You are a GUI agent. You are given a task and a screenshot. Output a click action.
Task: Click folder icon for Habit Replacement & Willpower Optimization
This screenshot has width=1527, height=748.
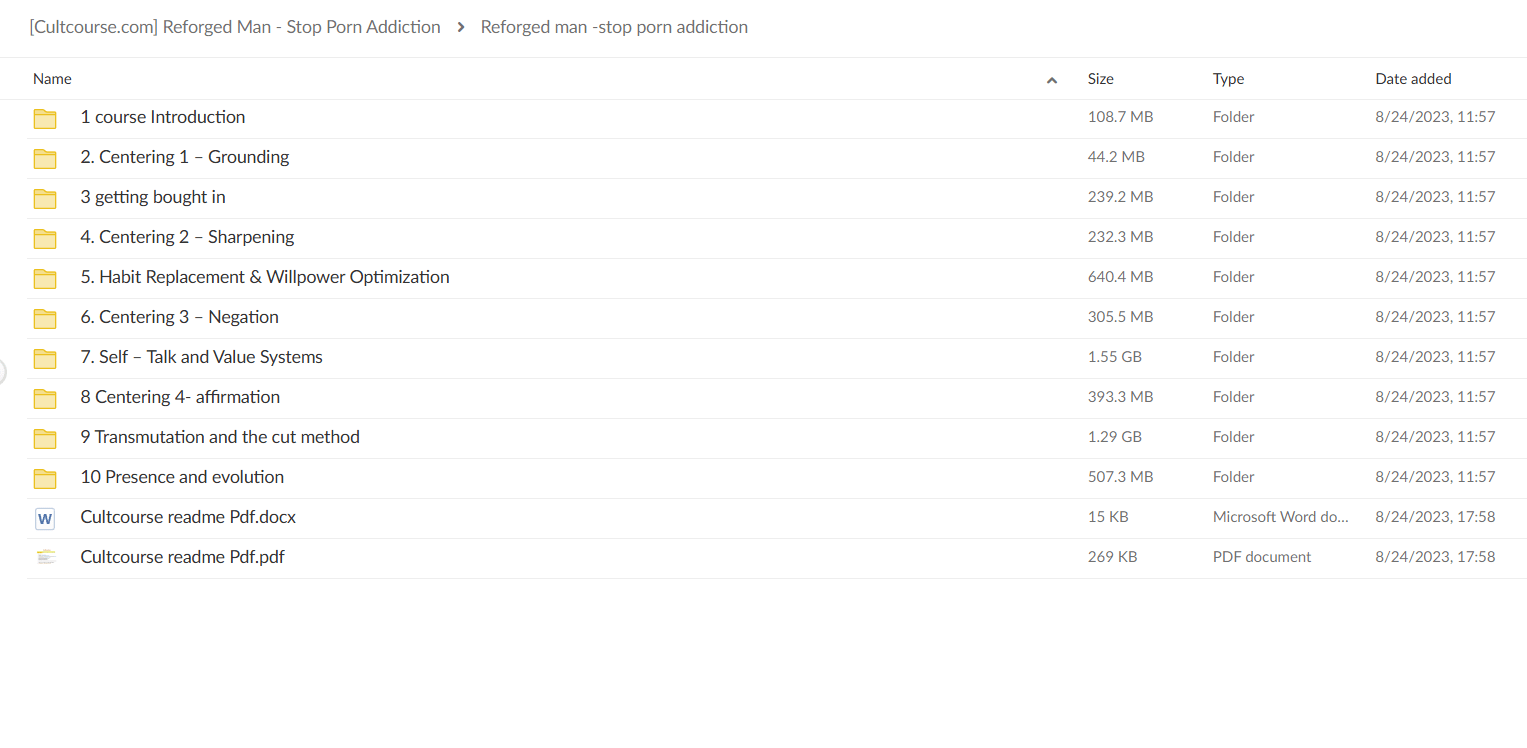click(x=45, y=278)
